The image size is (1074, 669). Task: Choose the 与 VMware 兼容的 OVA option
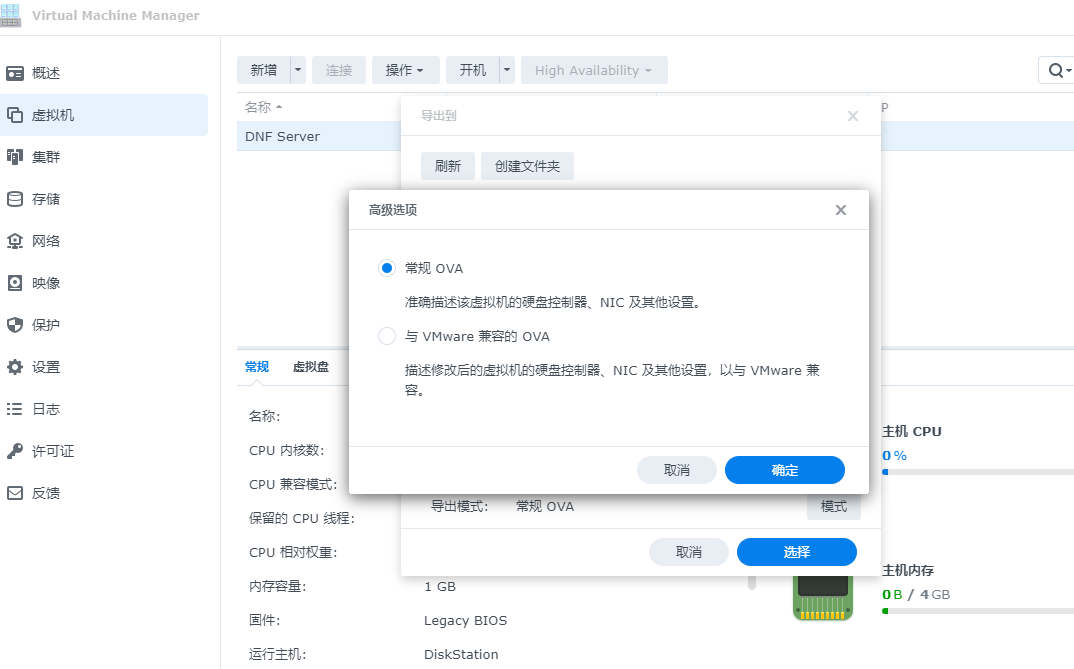pyautogui.click(x=387, y=336)
